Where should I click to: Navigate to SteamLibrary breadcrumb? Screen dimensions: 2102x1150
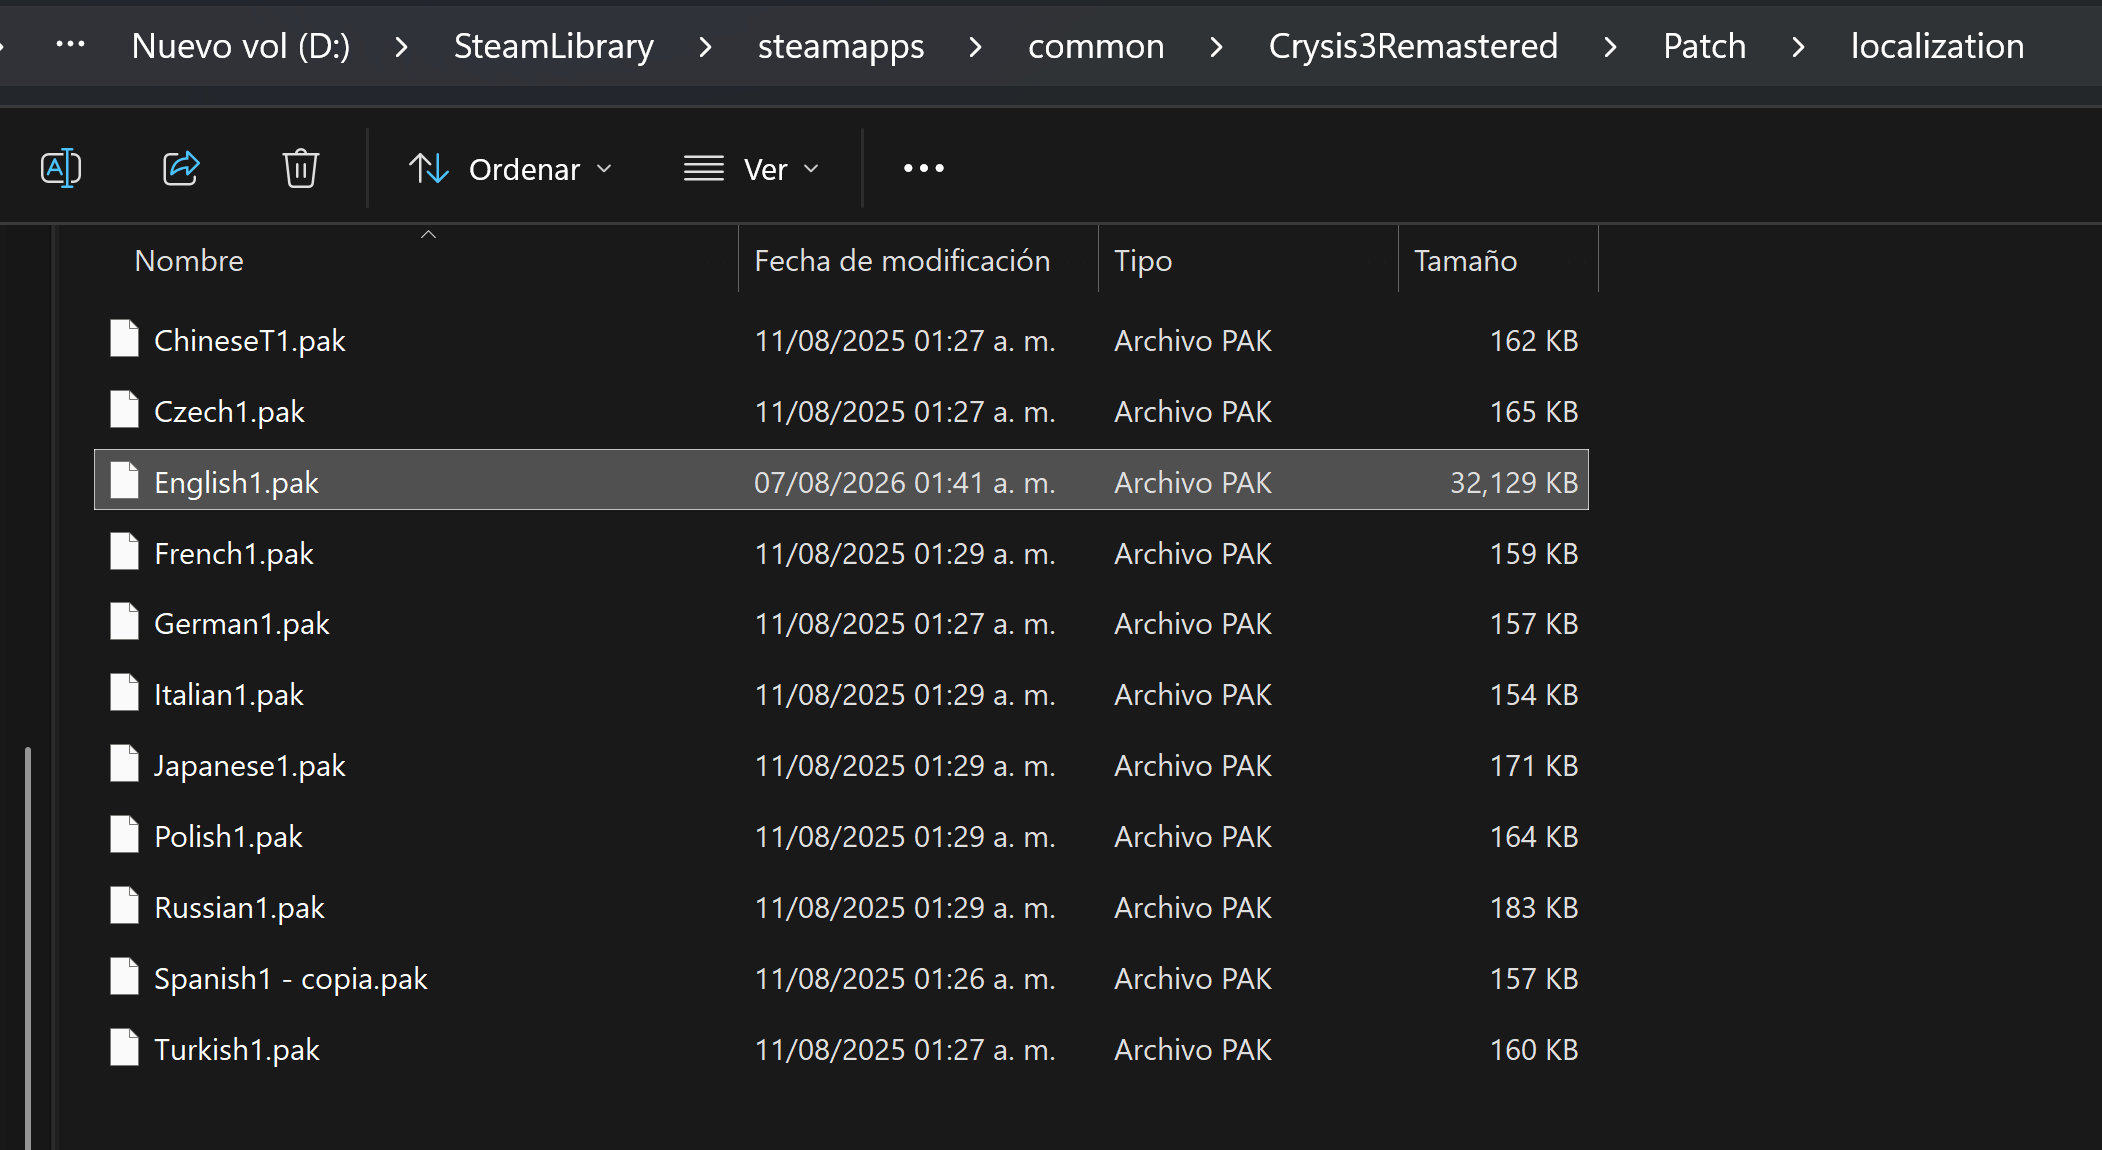click(x=554, y=46)
